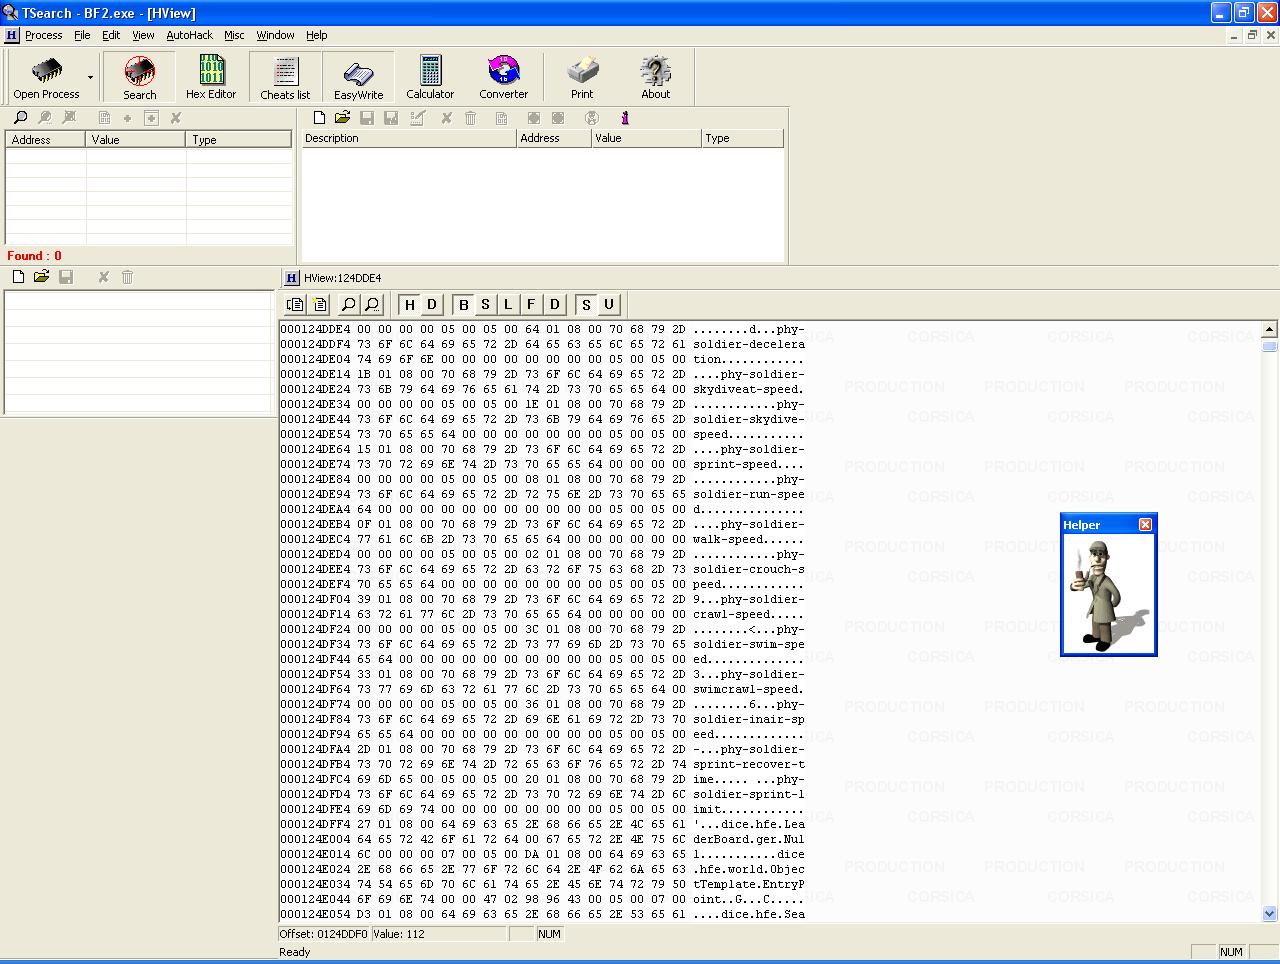Toggle the H hexadecimal display button
This screenshot has width=1280, height=964.
pyautogui.click(x=410, y=305)
